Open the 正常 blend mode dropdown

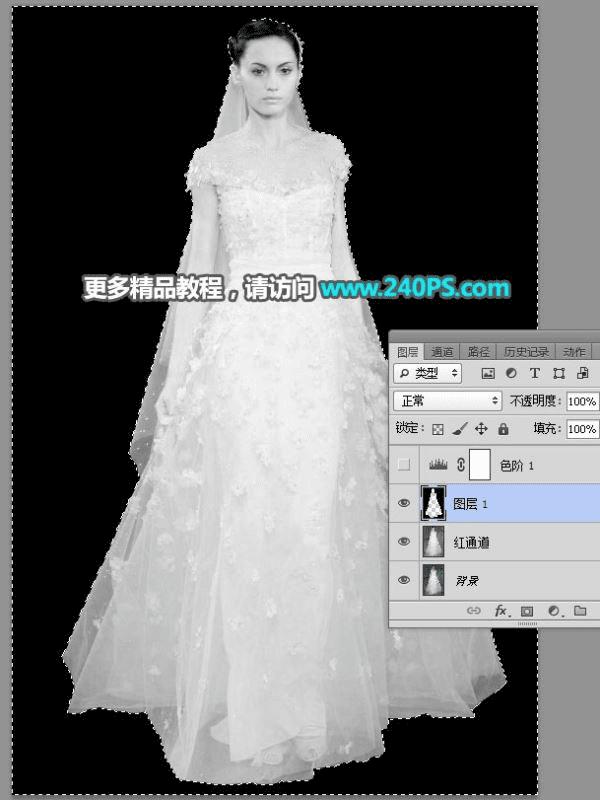click(447, 401)
